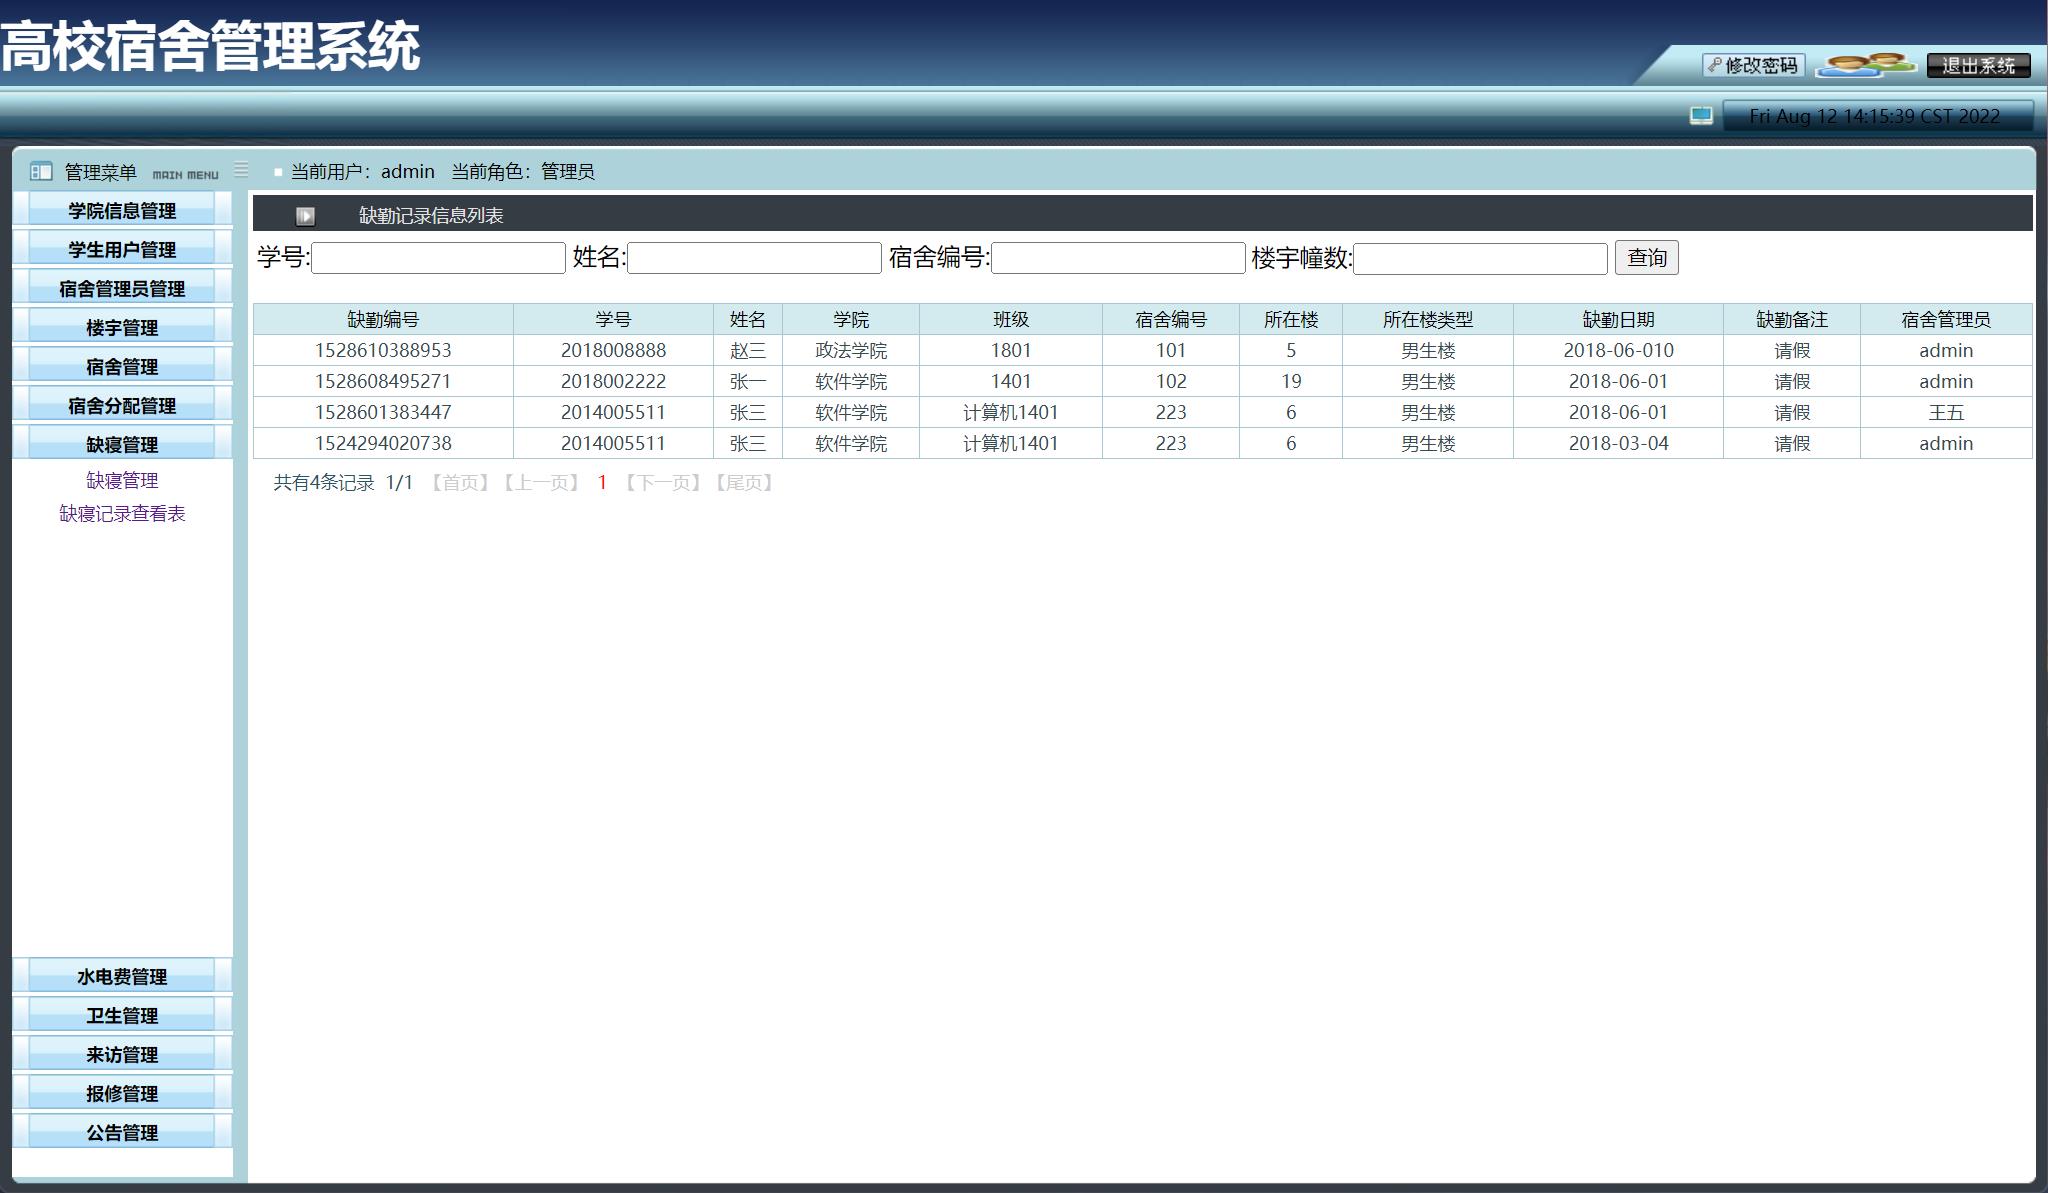Open the 缺寝管理 sublink under menu
Screen dimensions: 2048x1193
(122, 481)
